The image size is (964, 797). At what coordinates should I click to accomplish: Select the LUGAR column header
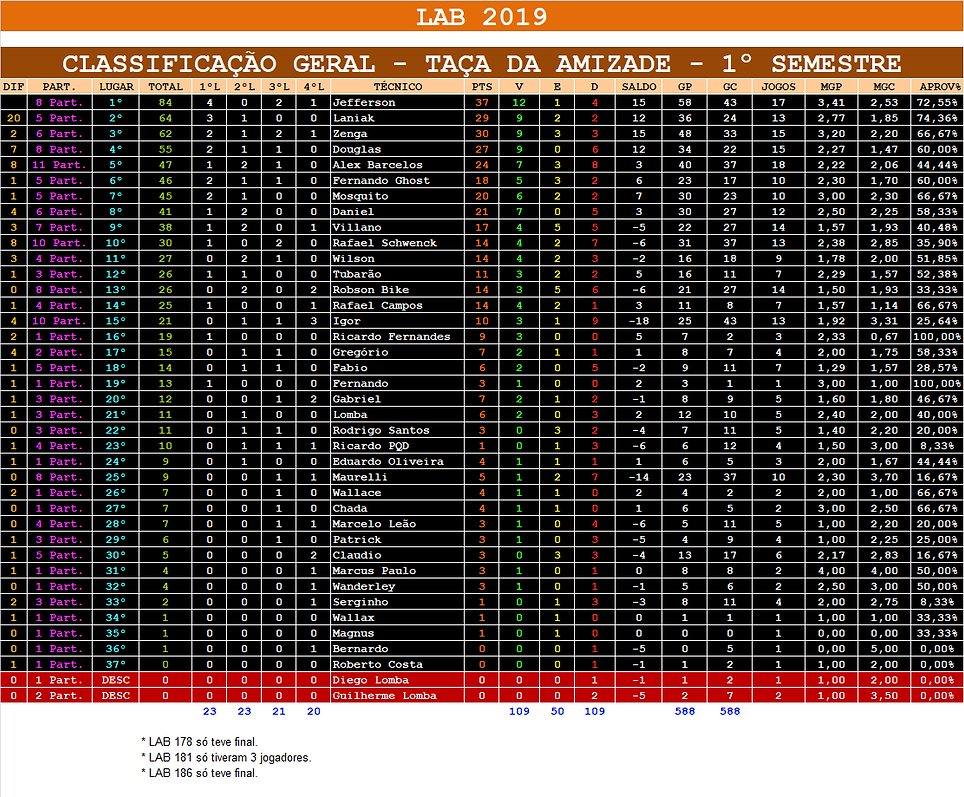(x=116, y=87)
